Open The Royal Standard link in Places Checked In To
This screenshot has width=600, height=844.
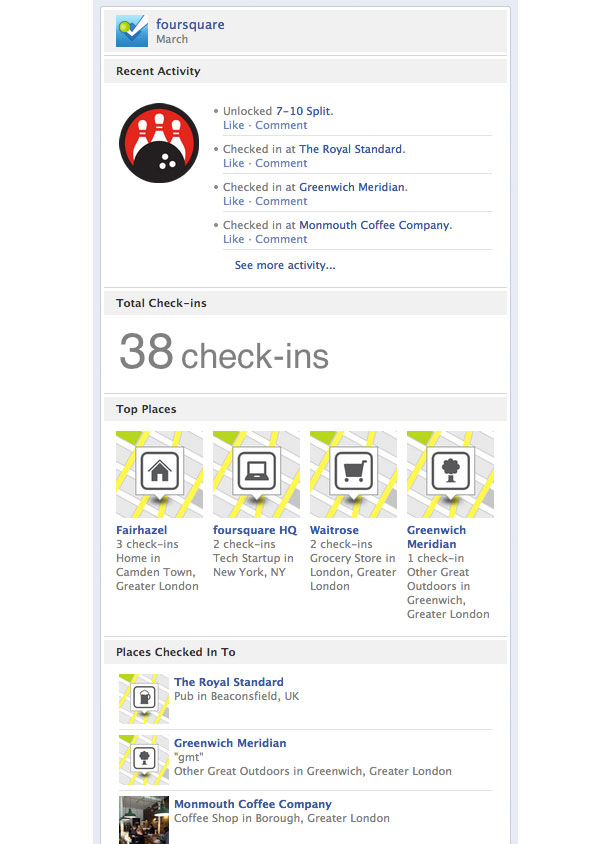pyautogui.click(x=228, y=682)
